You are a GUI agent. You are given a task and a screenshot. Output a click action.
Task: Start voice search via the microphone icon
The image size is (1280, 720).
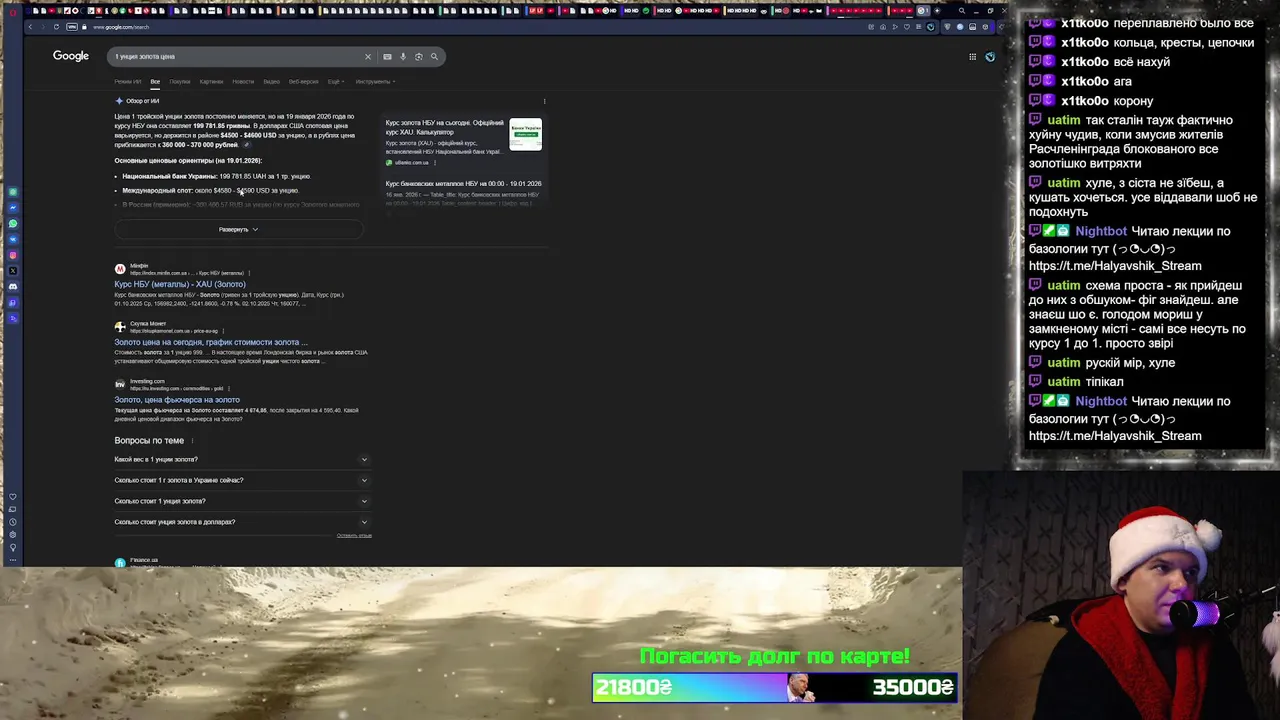click(x=403, y=57)
